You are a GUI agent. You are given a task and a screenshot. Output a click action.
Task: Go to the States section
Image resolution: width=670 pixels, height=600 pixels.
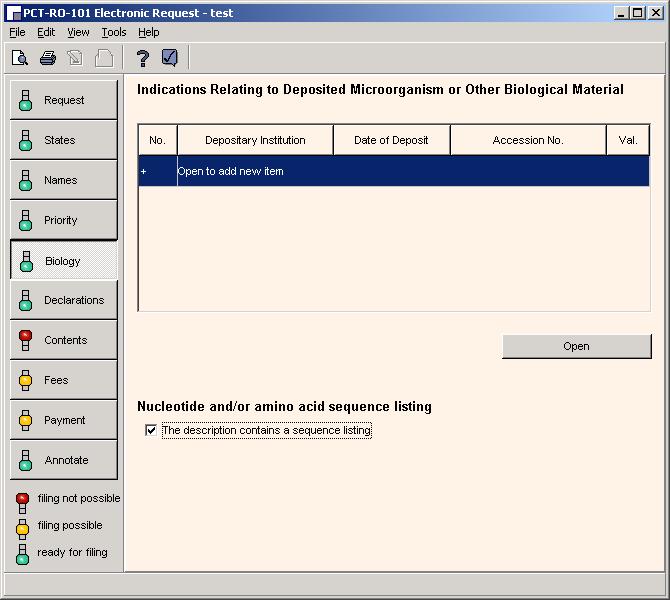pyautogui.click(x=64, y=140)
